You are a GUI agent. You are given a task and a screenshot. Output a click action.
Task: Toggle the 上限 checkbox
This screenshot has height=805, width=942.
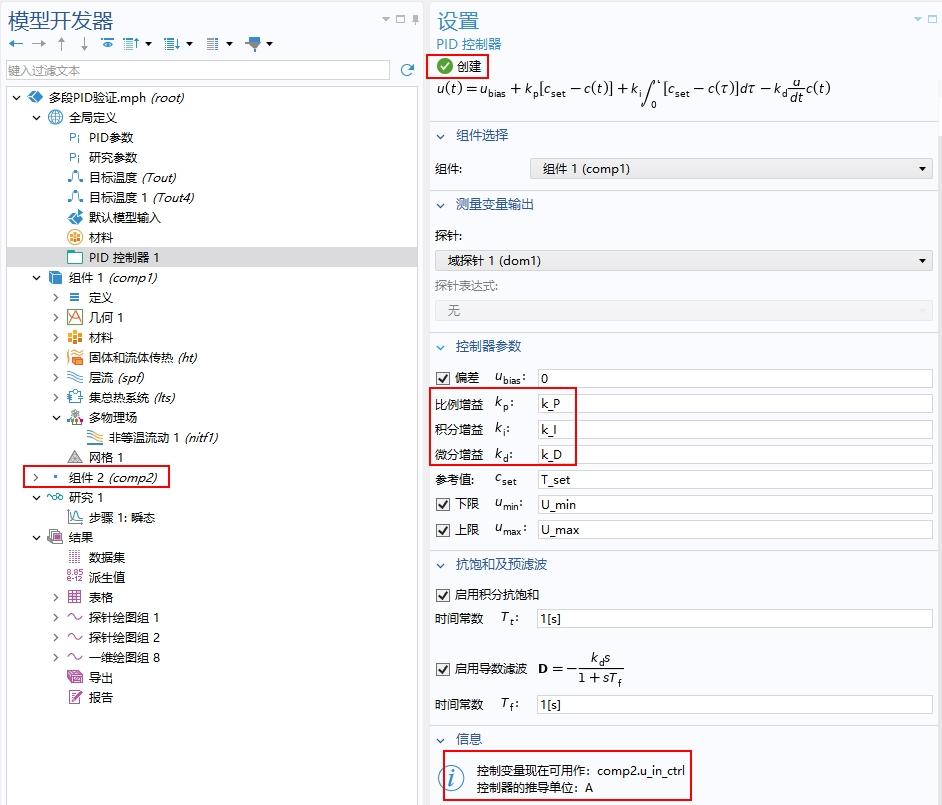[x=442, y=529]
